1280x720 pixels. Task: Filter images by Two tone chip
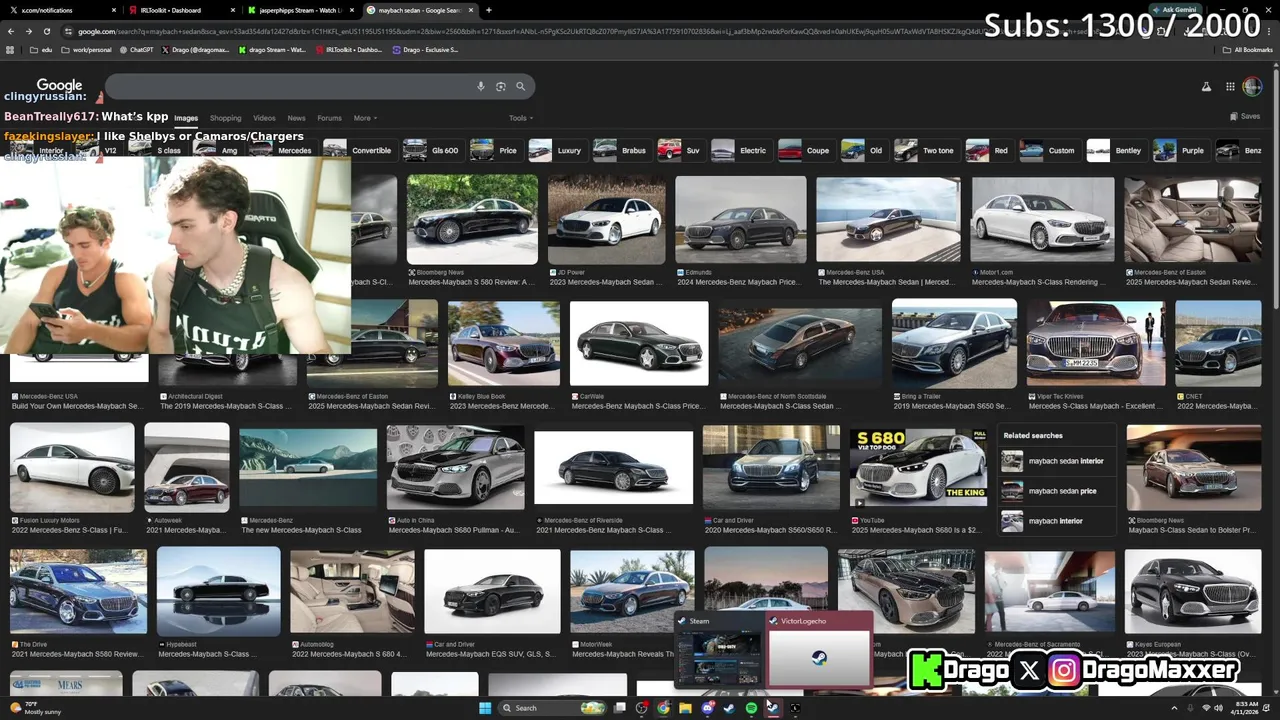(925, 150)
